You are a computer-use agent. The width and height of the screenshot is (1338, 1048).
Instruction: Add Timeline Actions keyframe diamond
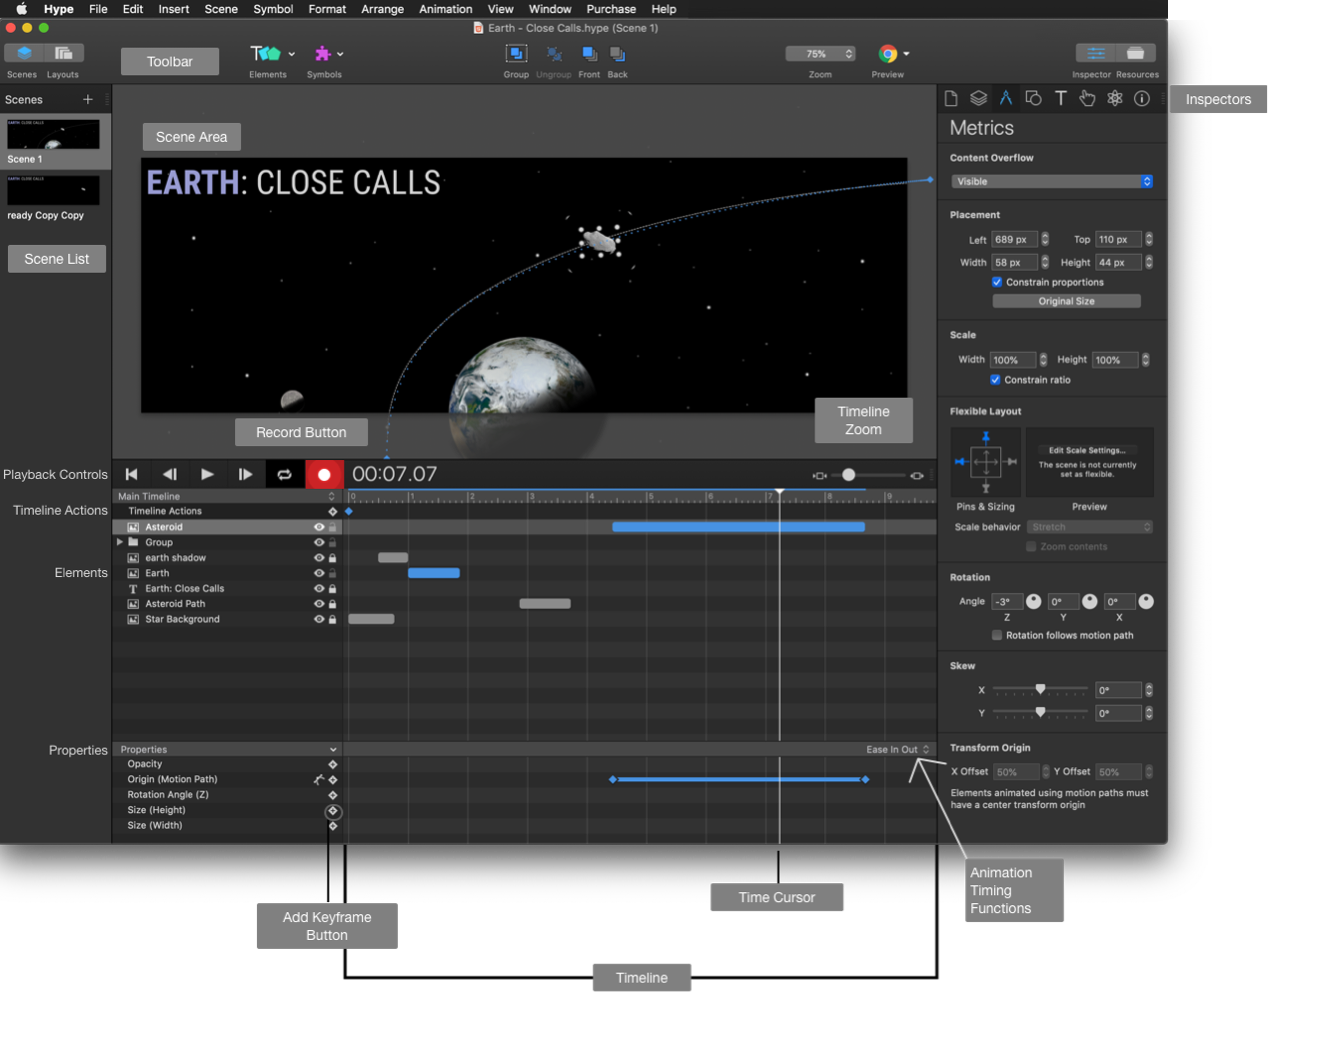[333, 511]
